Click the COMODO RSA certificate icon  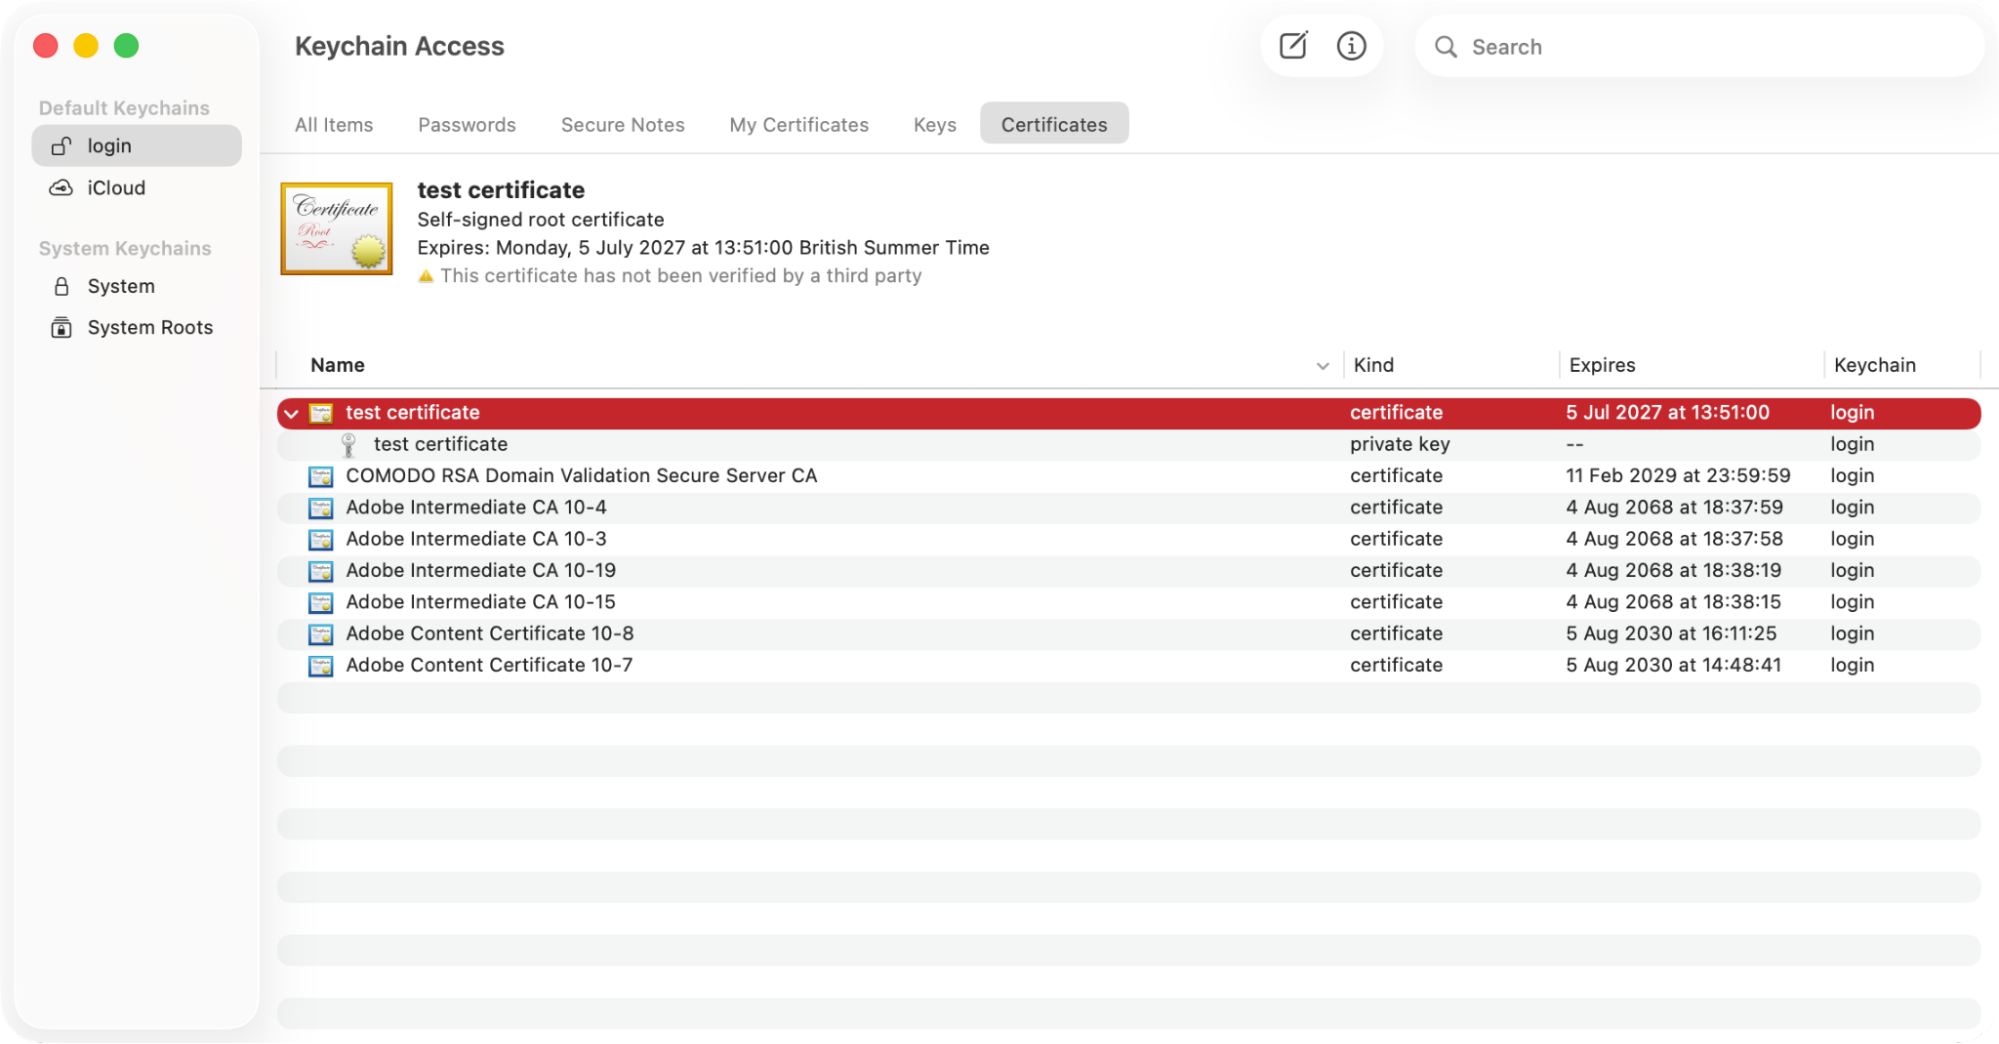[321, 476]
